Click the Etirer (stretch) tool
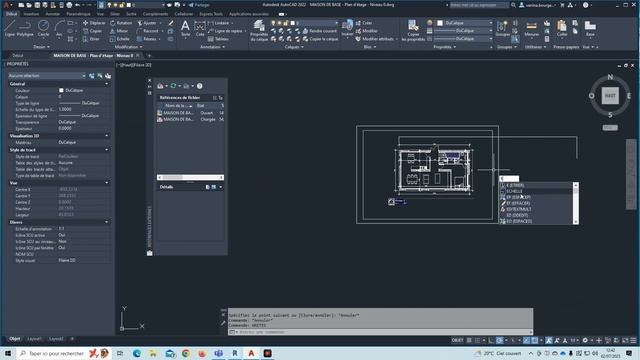 tap(91, 39)
